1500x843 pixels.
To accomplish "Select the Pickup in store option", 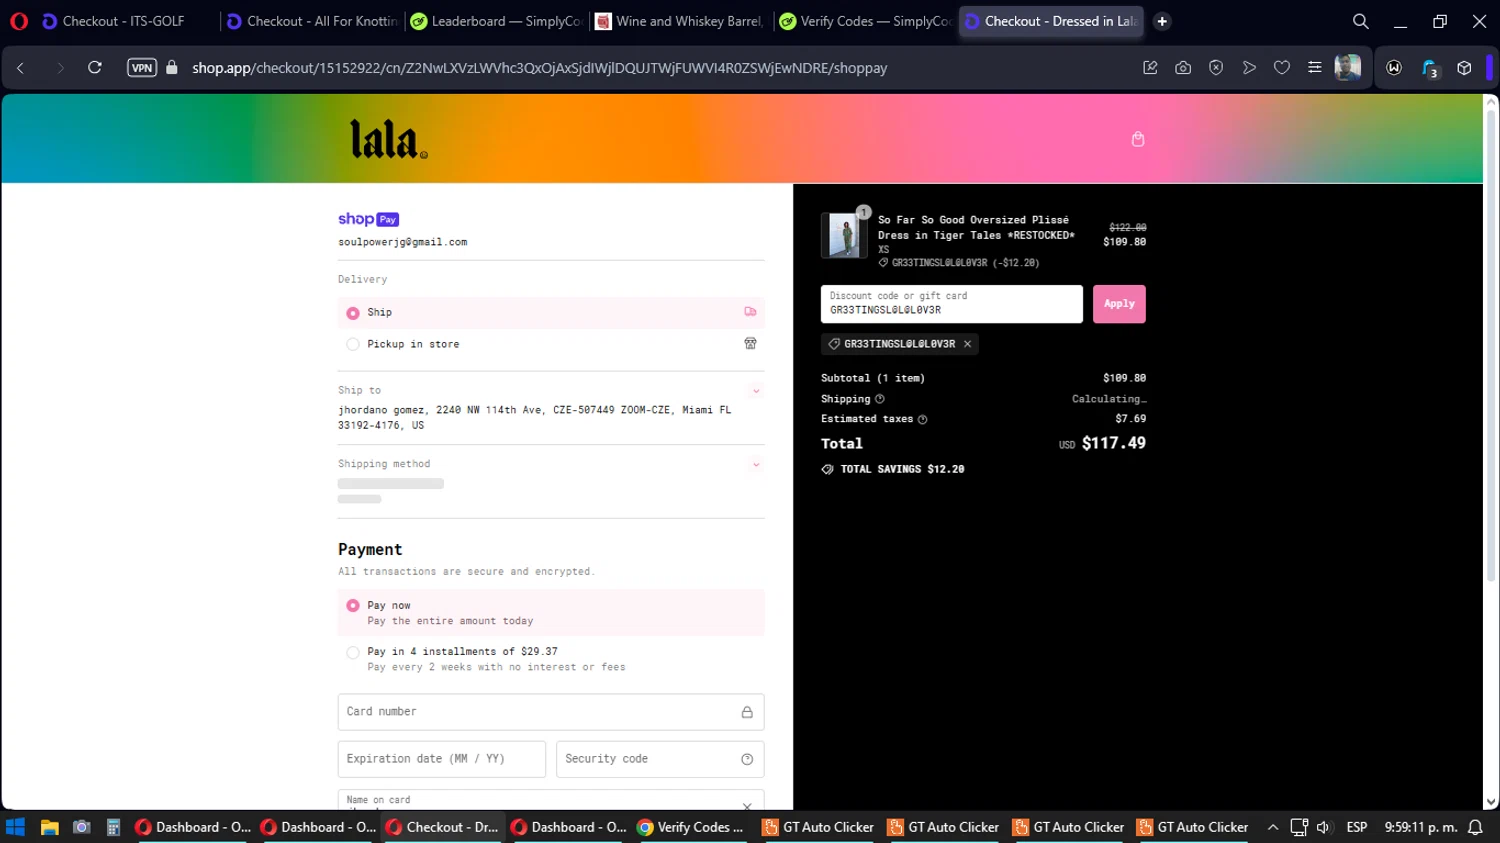I will click(551, 344).
